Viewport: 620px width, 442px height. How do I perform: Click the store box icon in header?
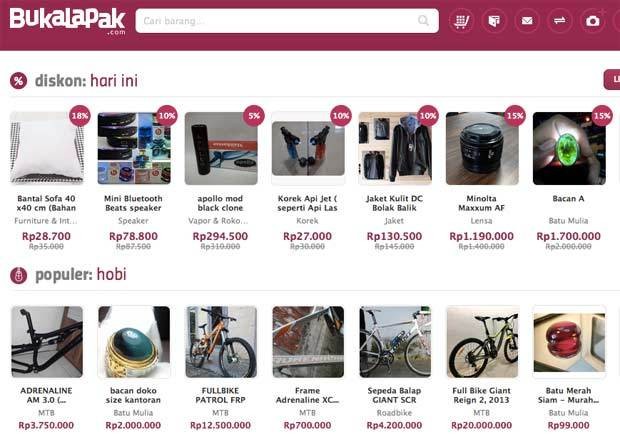click(x=494, y=21)
